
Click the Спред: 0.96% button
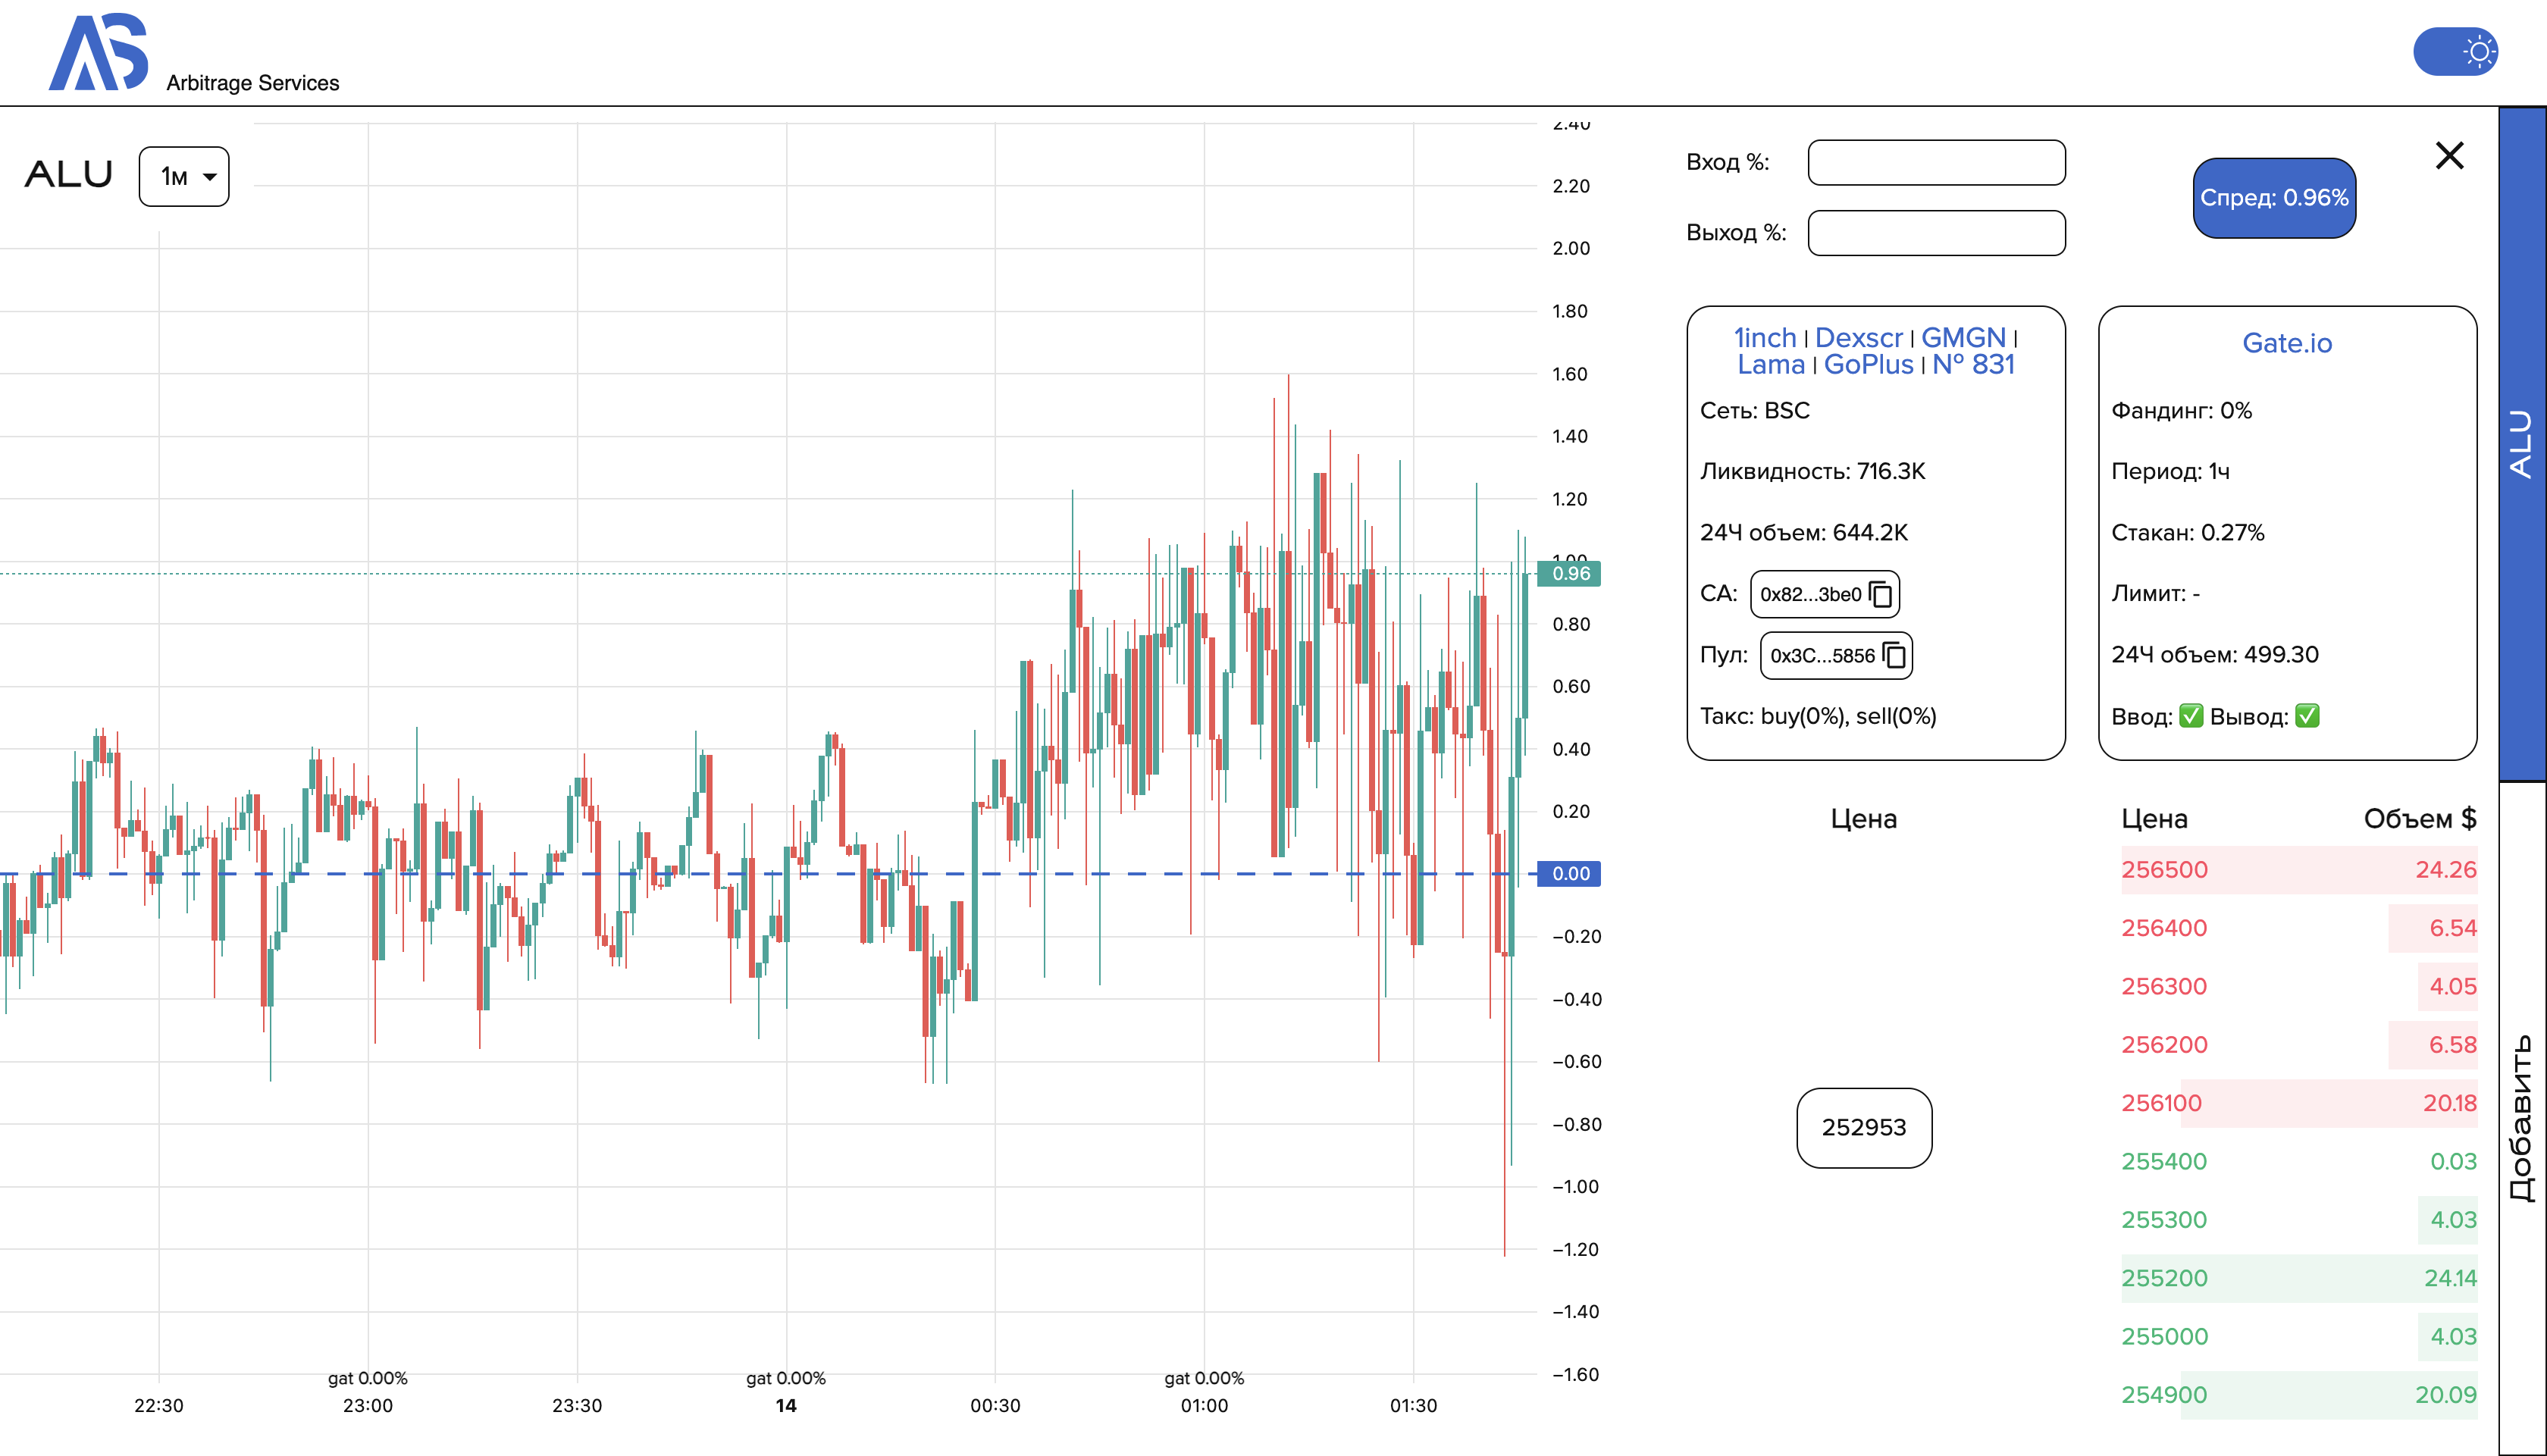(2273, 198)
